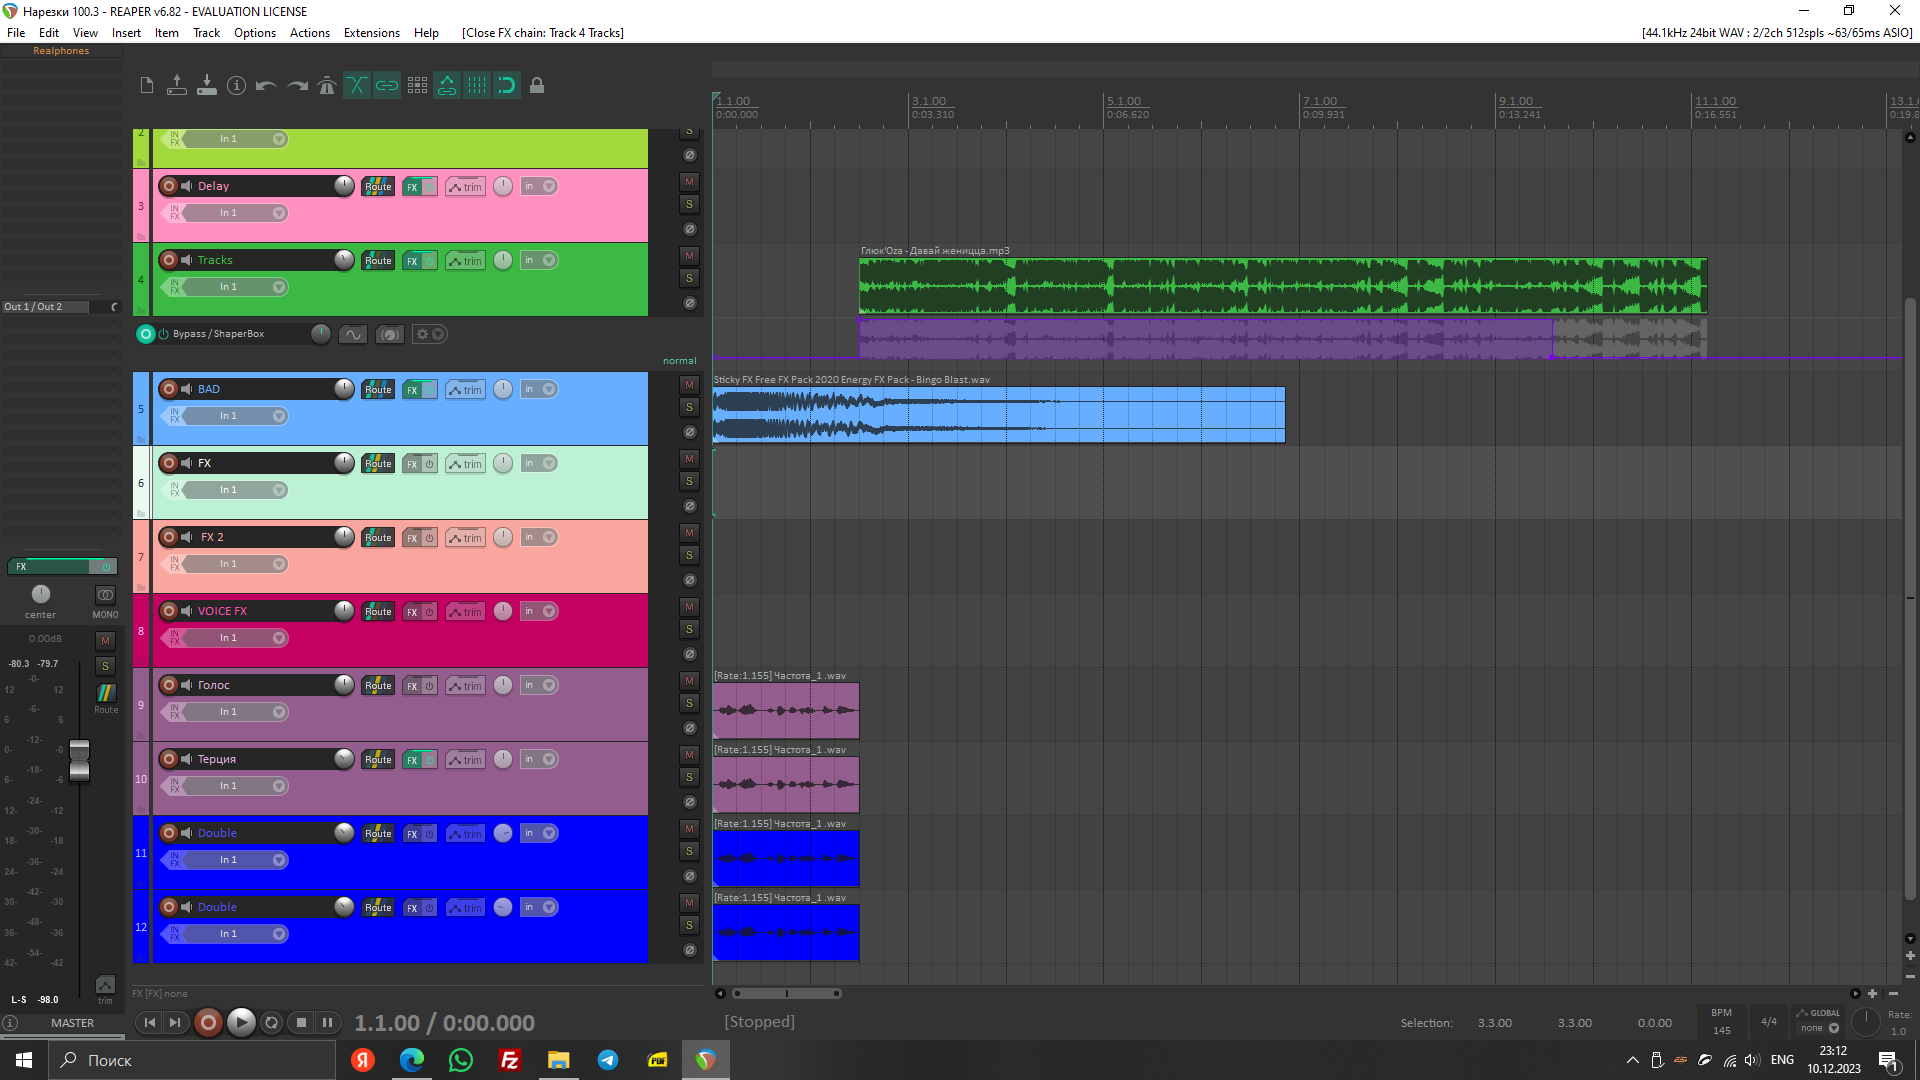Open the Extensions menu

pos(372,33)
